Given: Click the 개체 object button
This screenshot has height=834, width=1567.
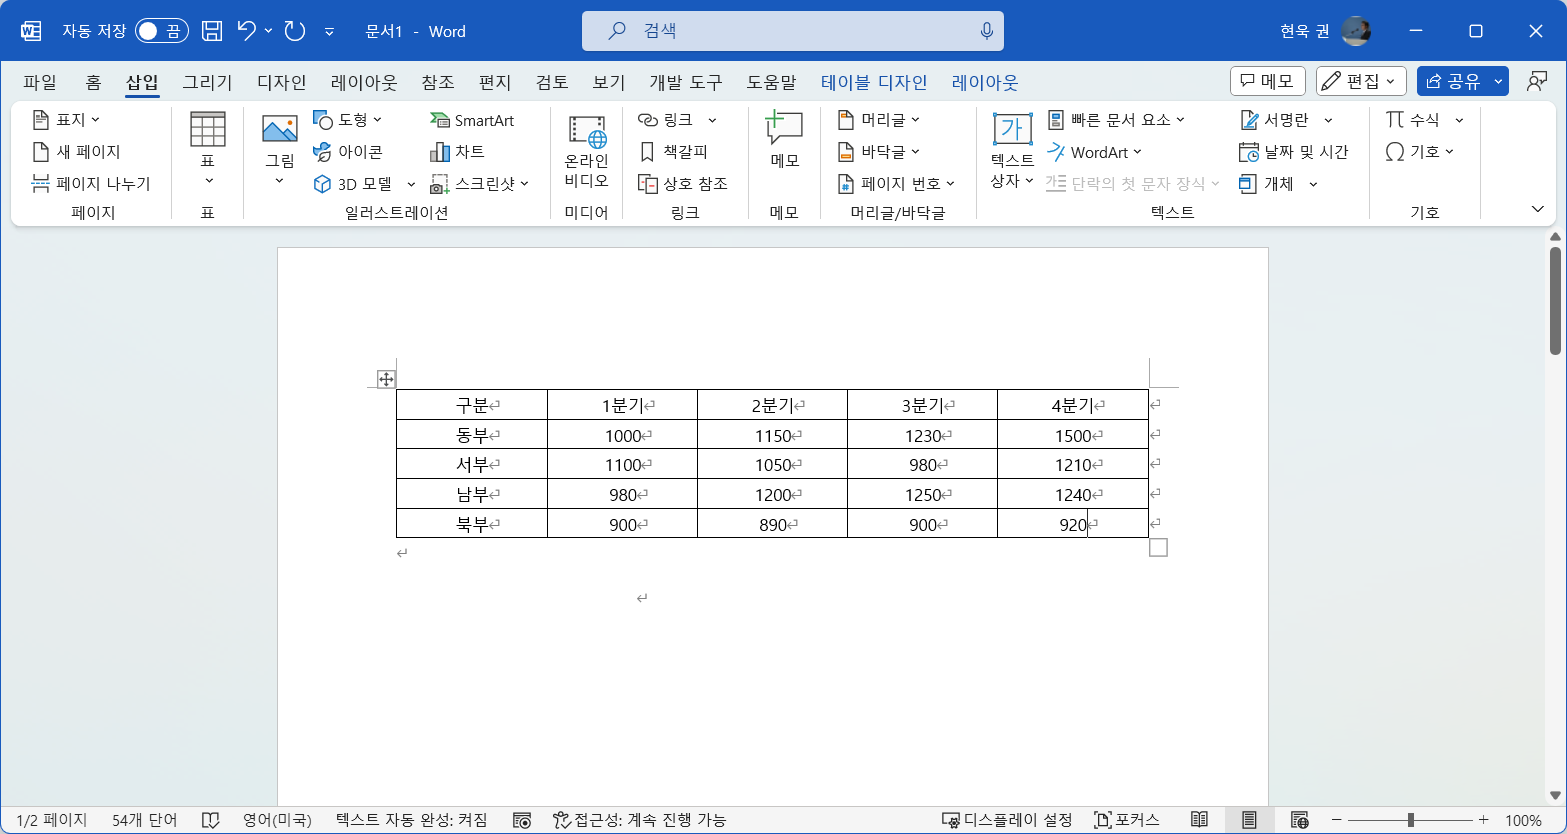Looking at the screenshot, I should tap(1266, 184).
